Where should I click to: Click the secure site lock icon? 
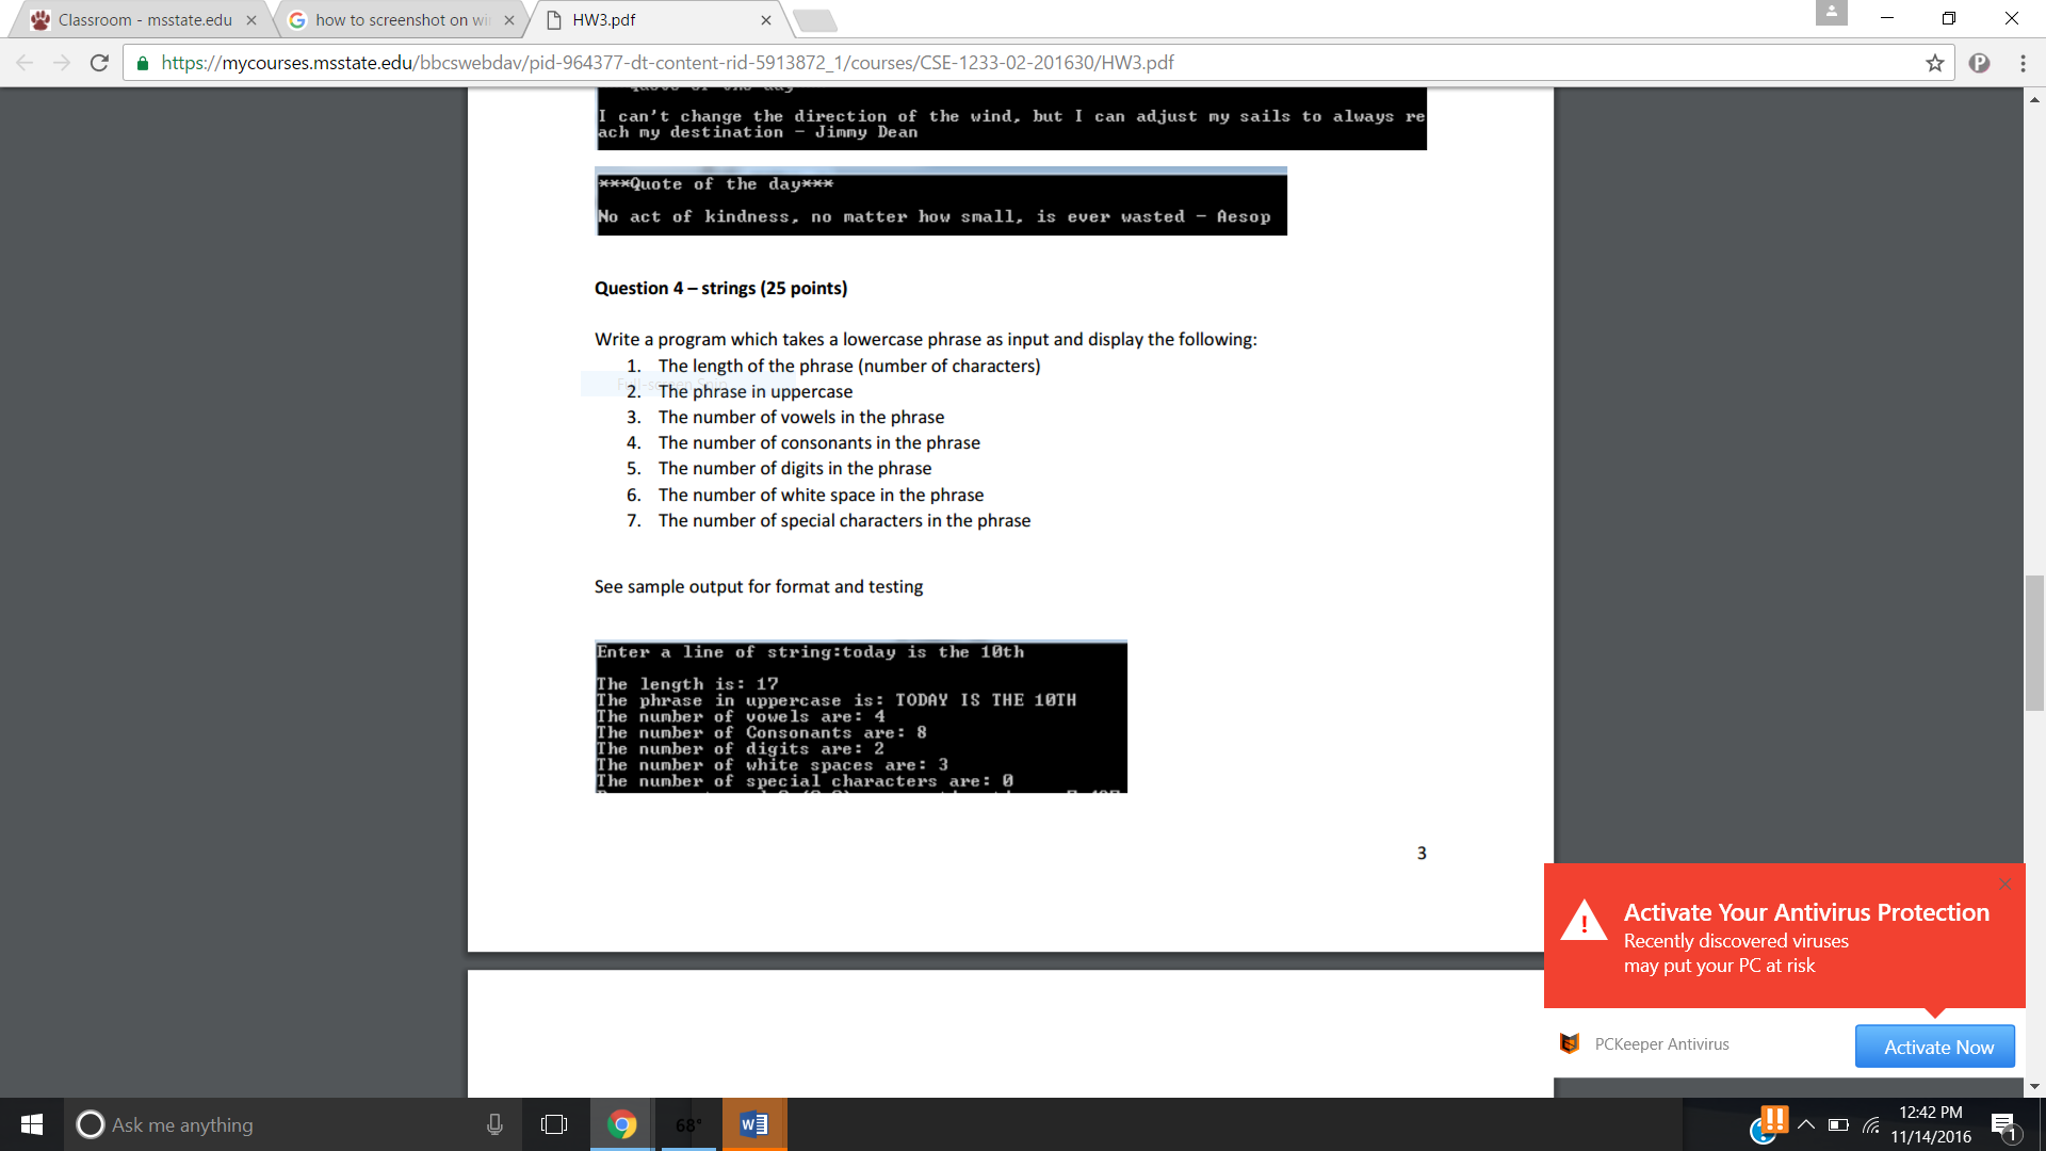[x=141, y=62]
